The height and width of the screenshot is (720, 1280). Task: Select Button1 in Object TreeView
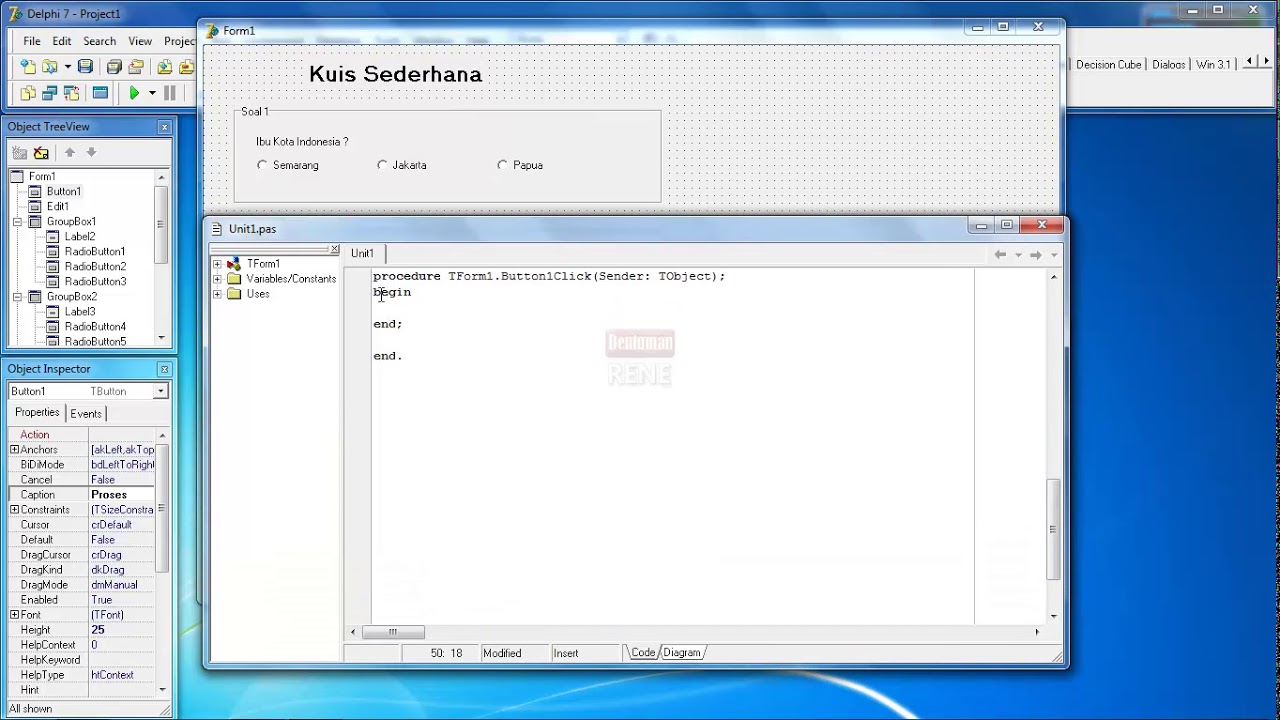coord(64,191)
